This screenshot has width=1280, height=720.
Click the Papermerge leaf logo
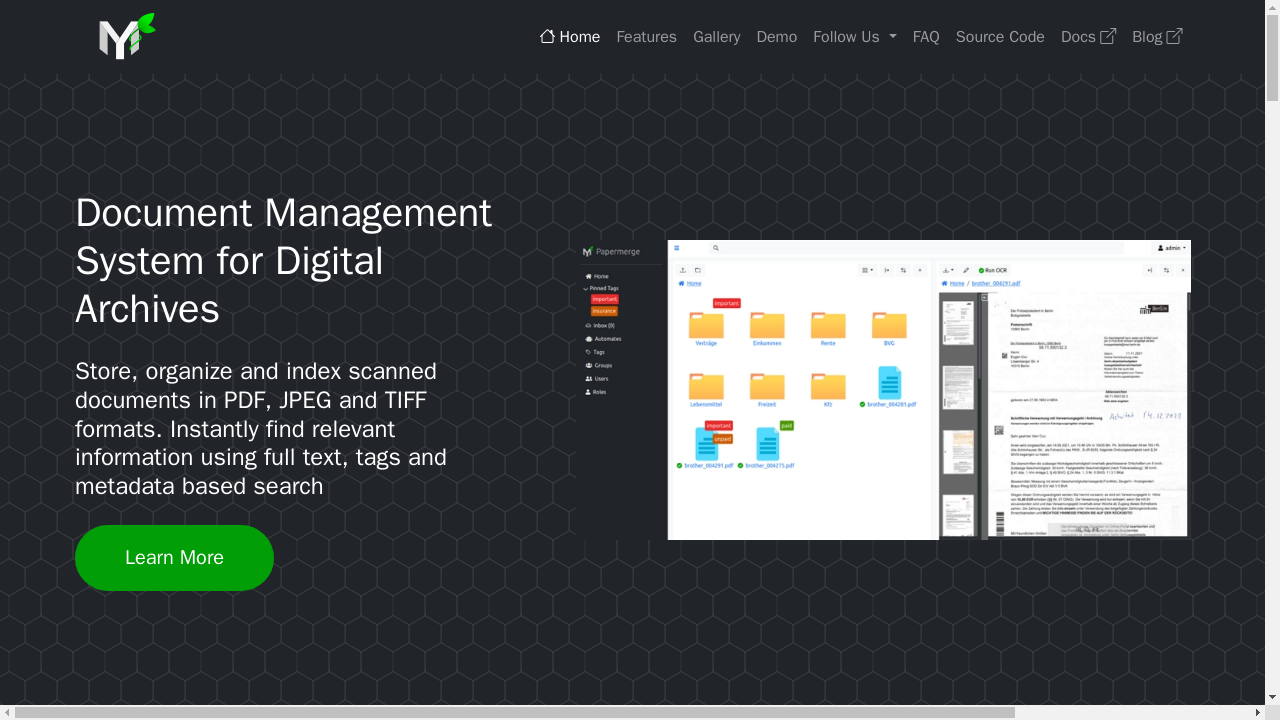pos(127,37)
